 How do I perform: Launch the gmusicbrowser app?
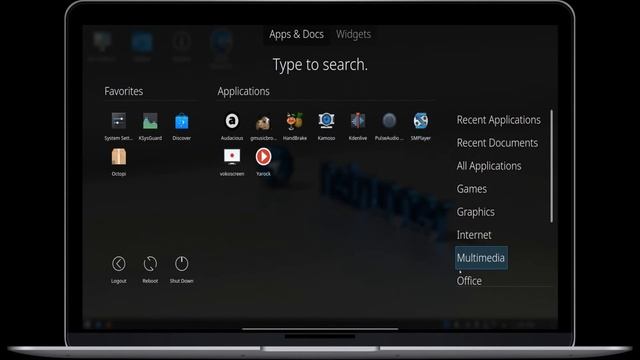(x=263, y=126)
